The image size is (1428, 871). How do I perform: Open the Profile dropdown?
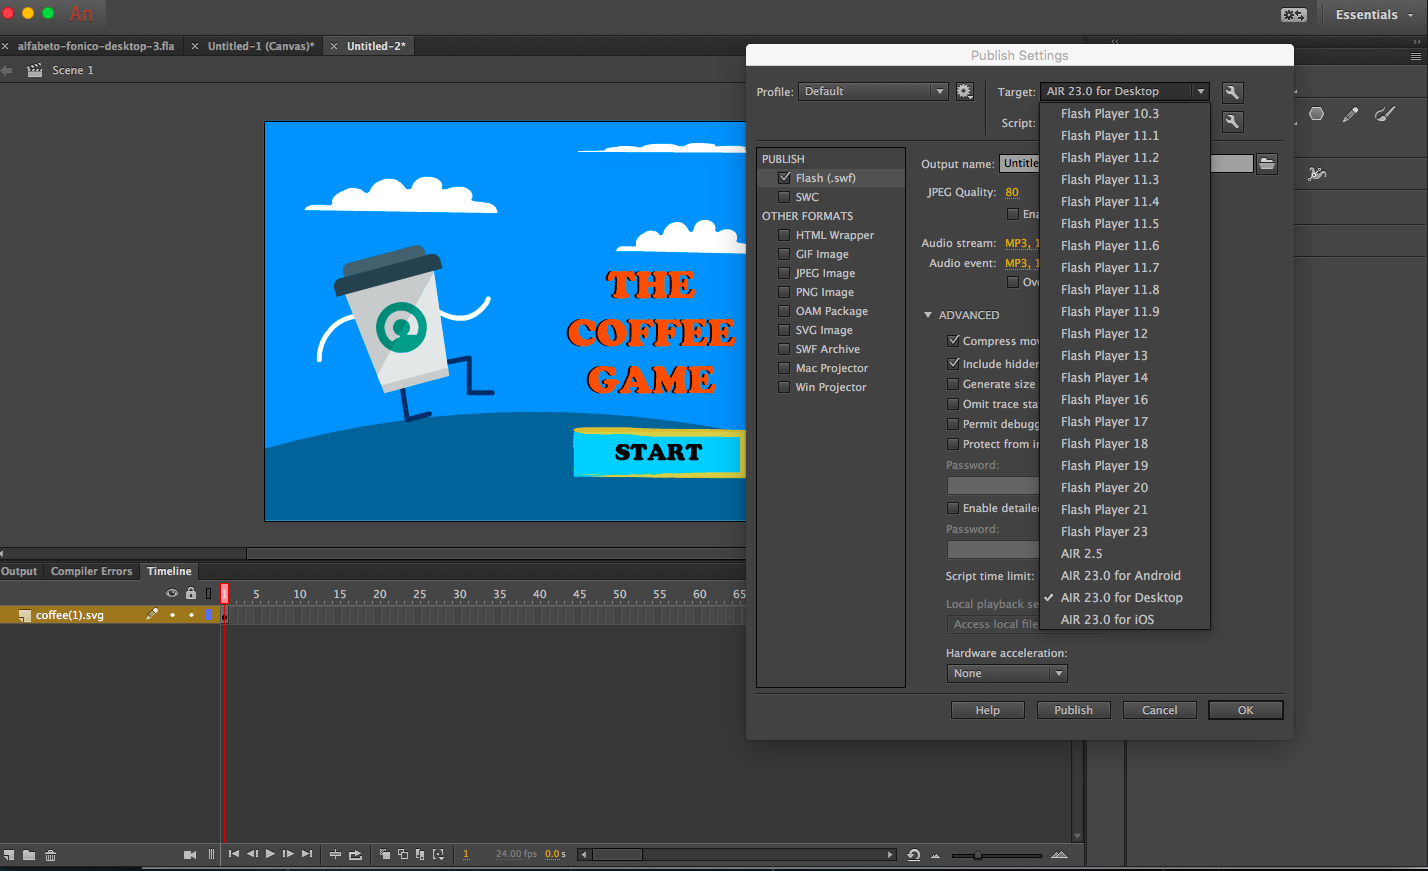click(x=873, y=91)
